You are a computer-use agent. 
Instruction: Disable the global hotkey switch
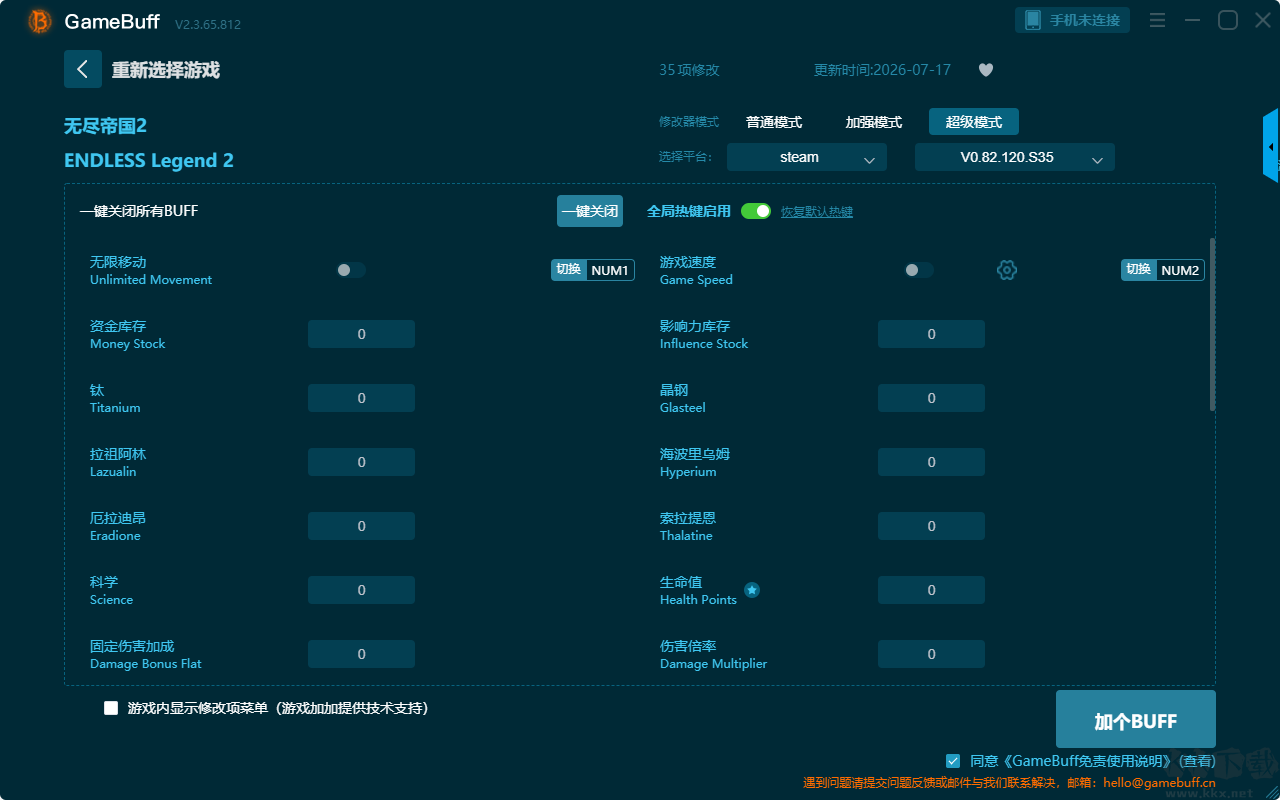756,211
